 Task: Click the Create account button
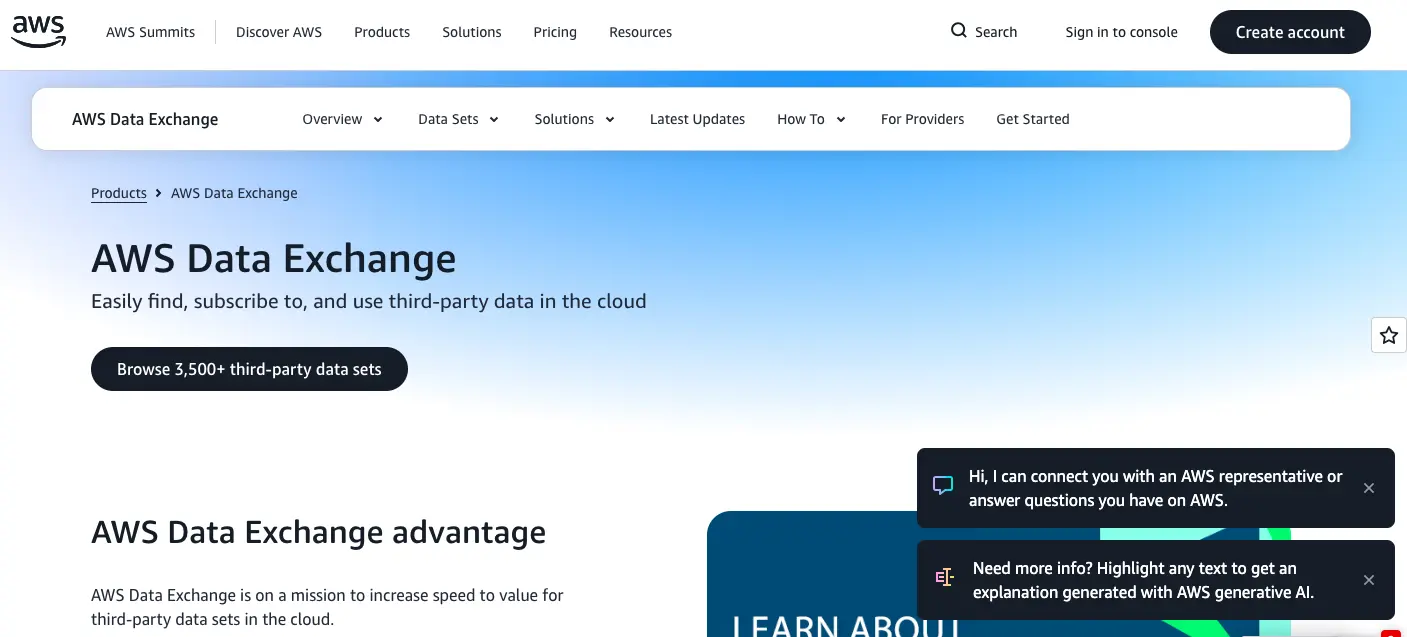pos(1290,32)
